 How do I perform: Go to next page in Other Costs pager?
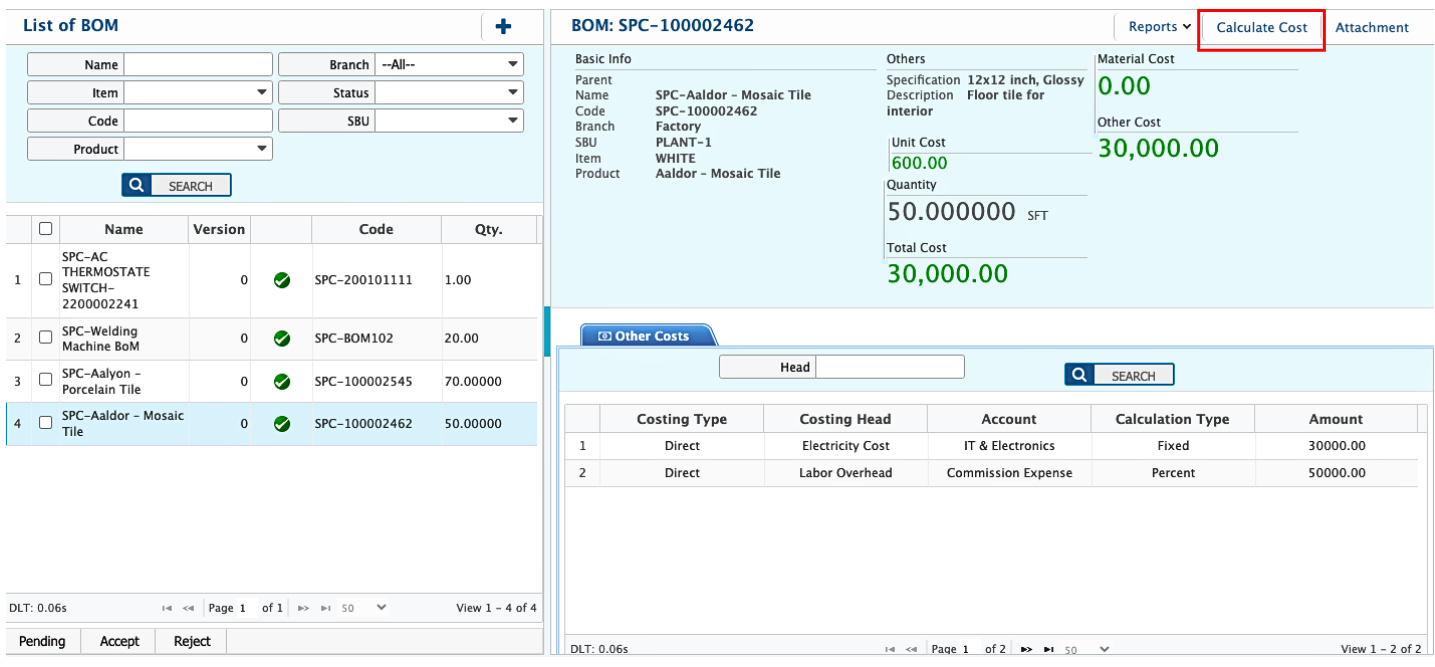1025,649
